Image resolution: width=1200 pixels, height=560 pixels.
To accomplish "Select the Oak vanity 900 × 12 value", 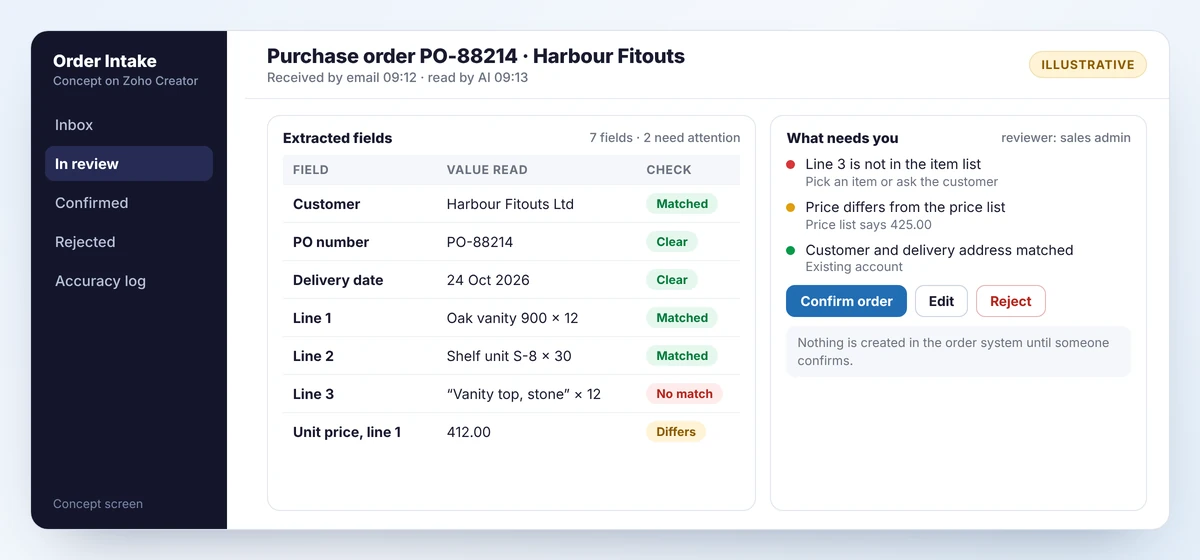I will point(512,318).
